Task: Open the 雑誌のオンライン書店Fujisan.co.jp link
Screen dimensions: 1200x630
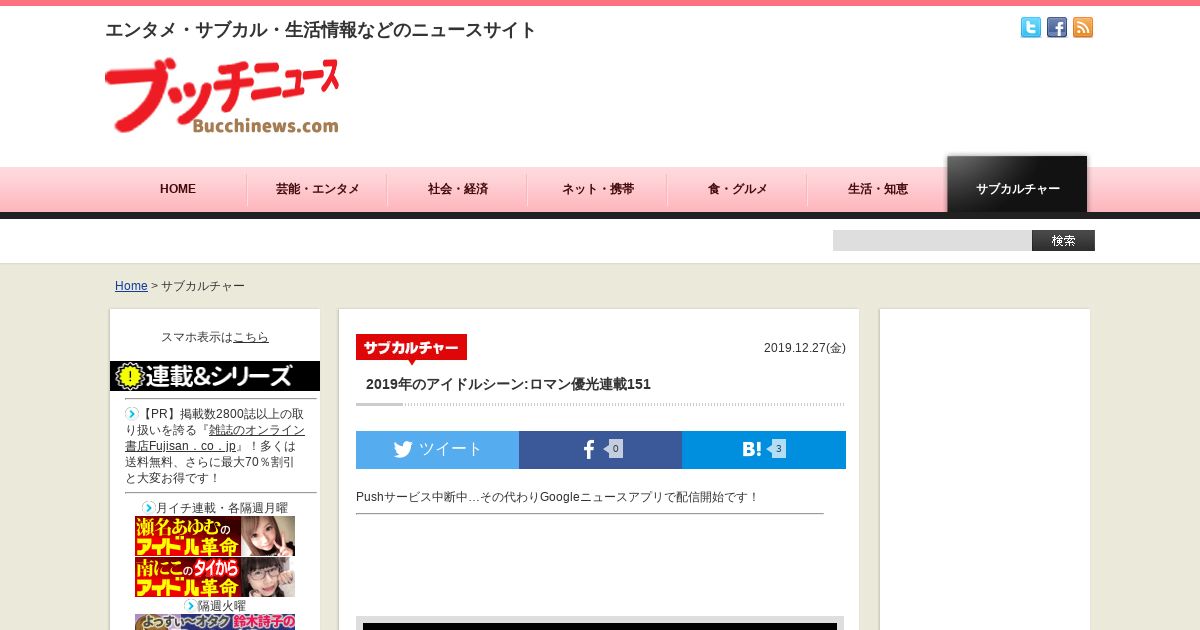Action: point(215,438)
